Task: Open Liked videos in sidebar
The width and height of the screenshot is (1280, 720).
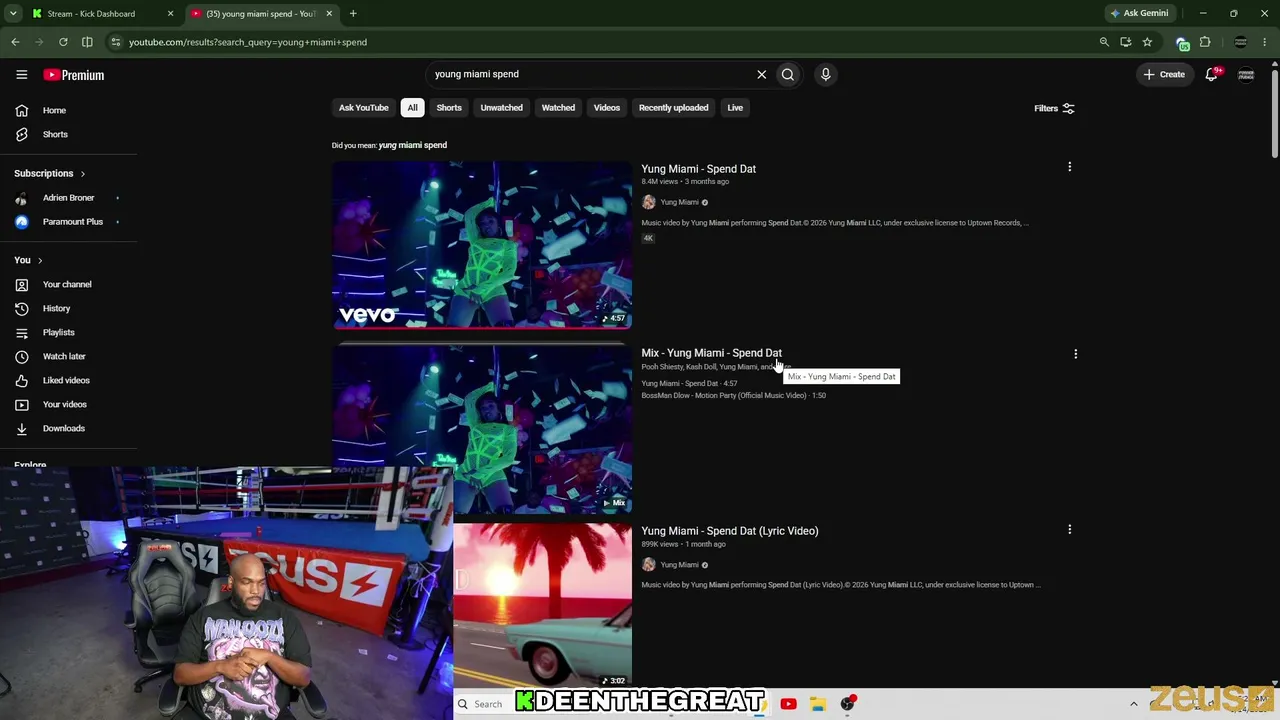Action: tap(66, 380)
